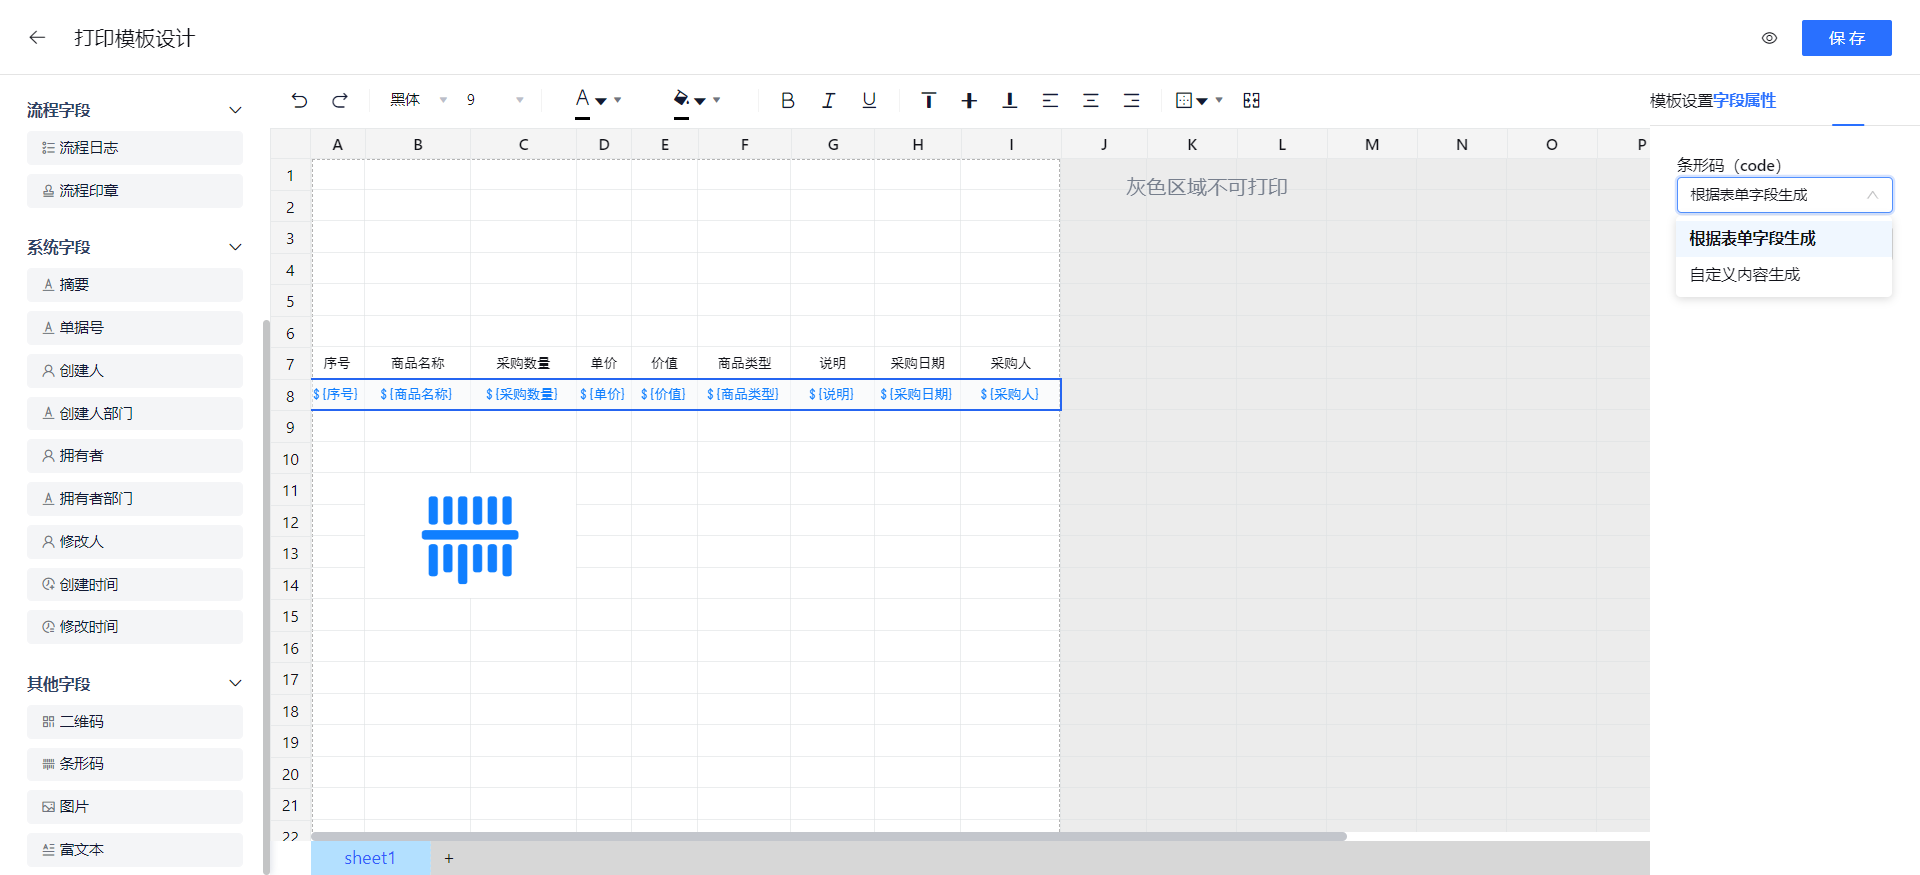
Task: Choose 自定义内容生成 option
Action: coord(1784,275)
